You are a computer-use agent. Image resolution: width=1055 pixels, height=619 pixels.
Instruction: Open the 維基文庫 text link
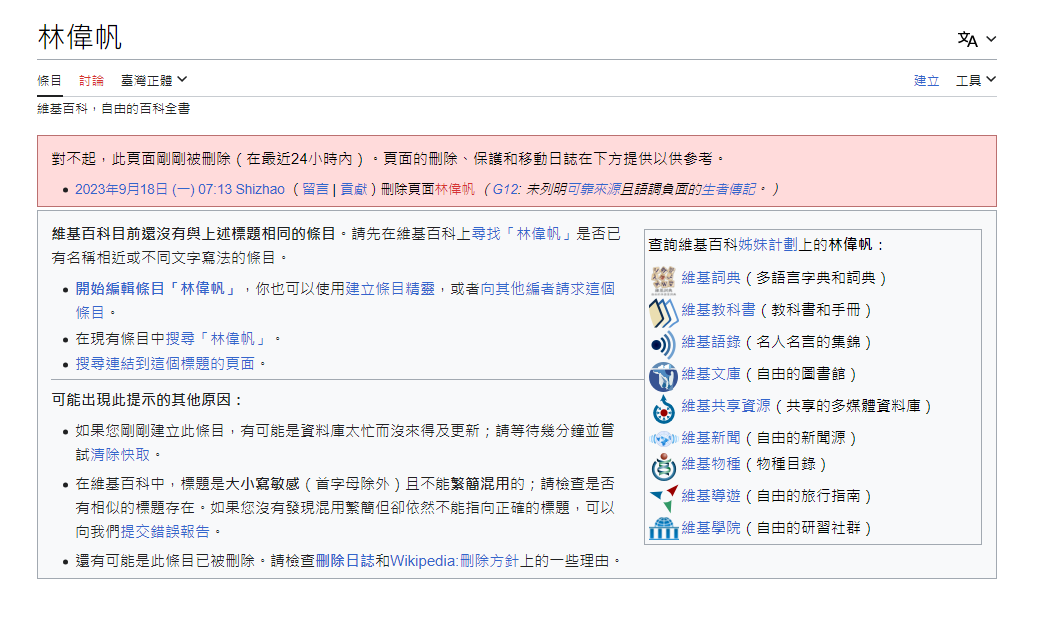click(x=711, y=373)
